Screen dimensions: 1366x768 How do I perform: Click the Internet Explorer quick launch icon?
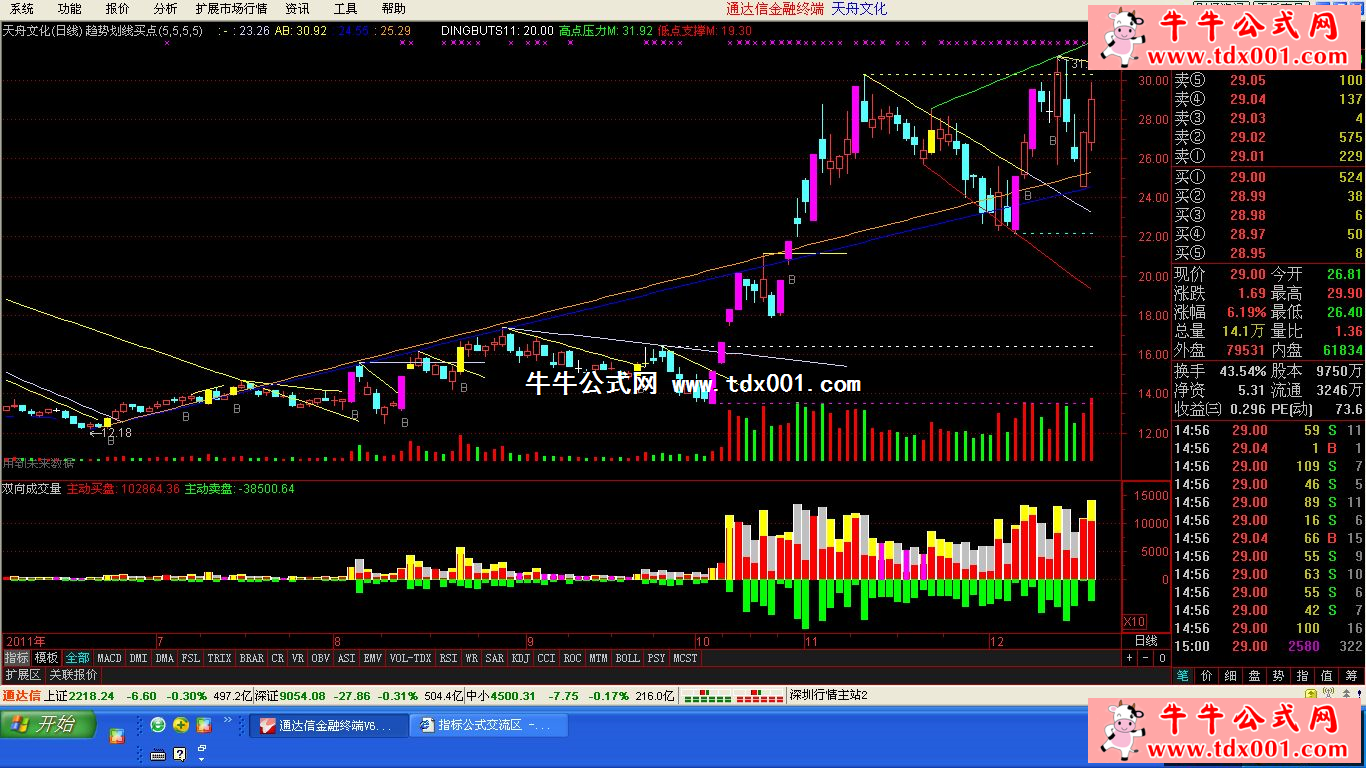(x=158, y=725)
